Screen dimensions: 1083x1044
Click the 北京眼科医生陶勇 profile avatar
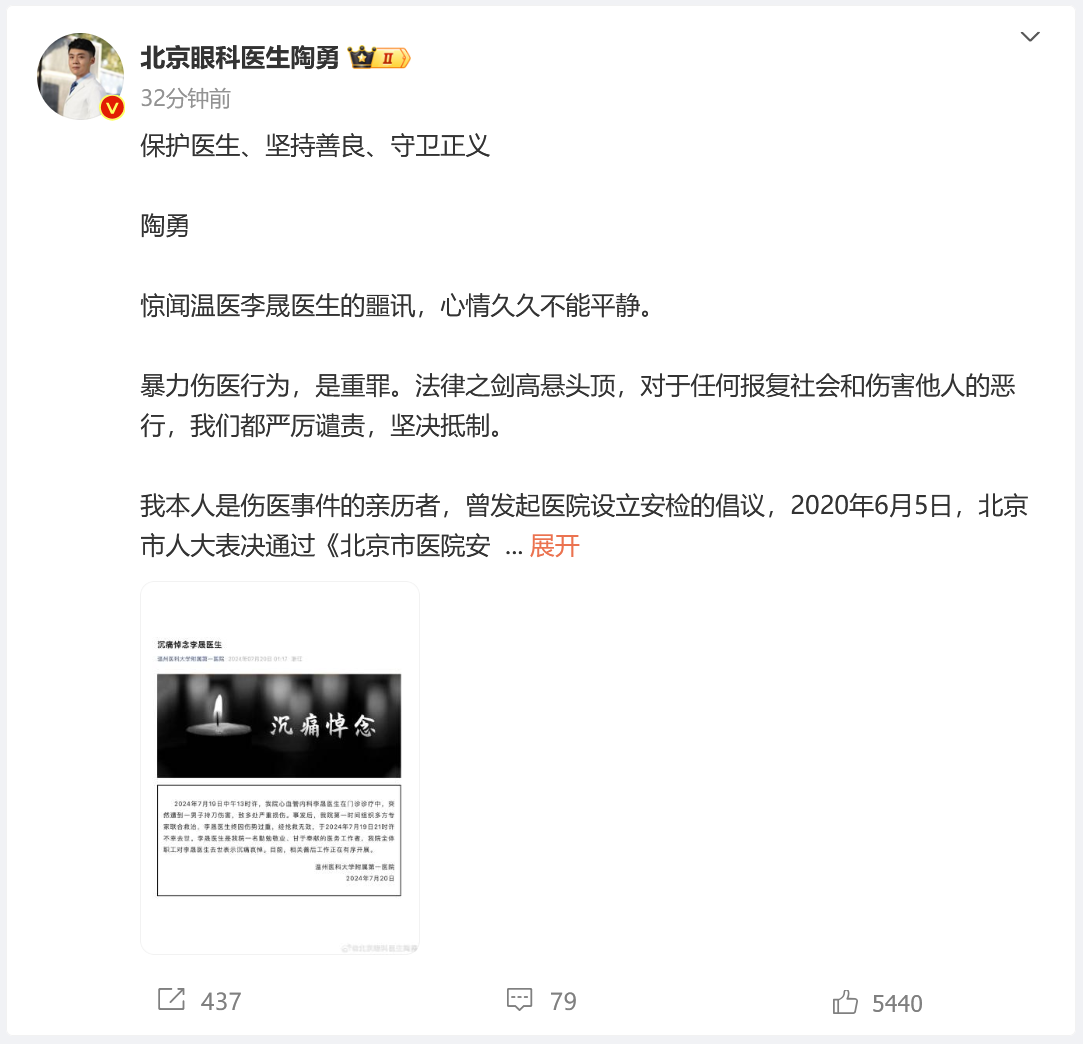[x=81, y=76]
